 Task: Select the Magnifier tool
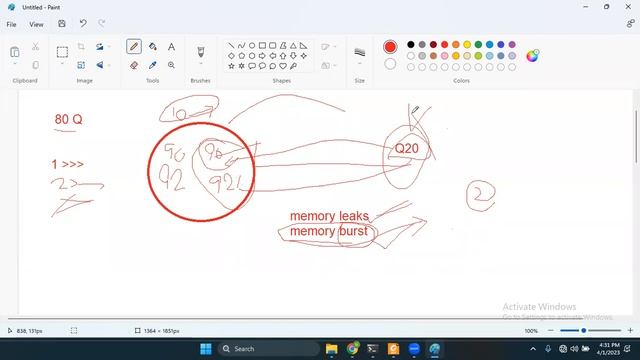171,65
